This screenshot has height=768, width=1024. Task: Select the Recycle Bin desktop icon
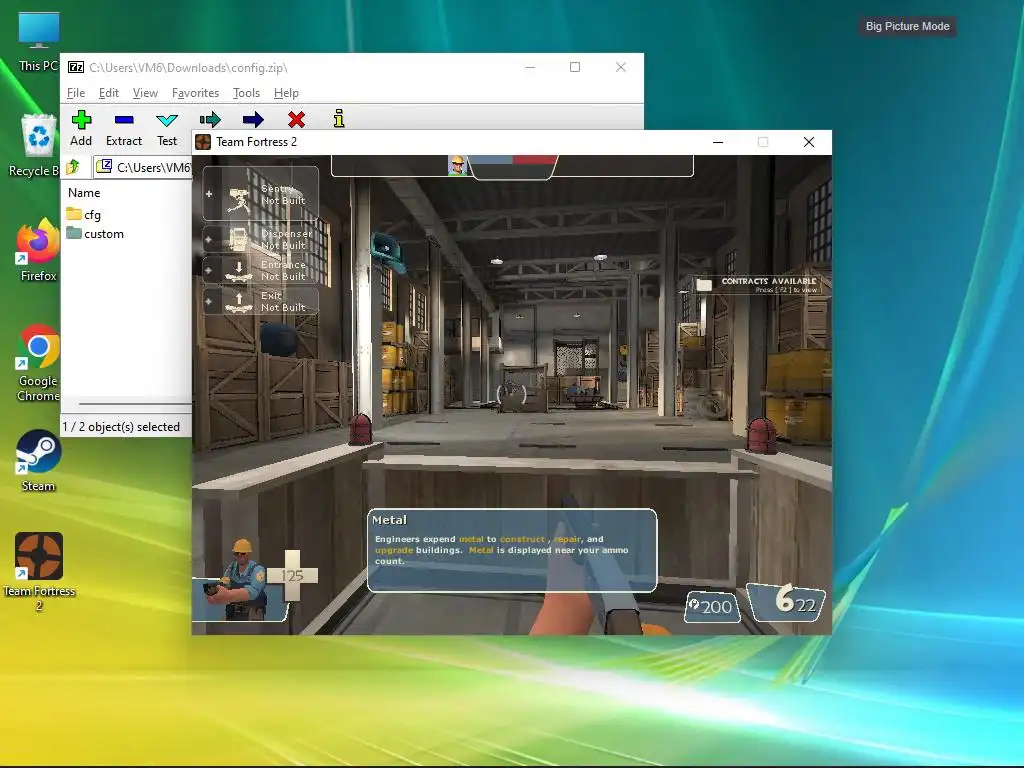coord(37,145)
